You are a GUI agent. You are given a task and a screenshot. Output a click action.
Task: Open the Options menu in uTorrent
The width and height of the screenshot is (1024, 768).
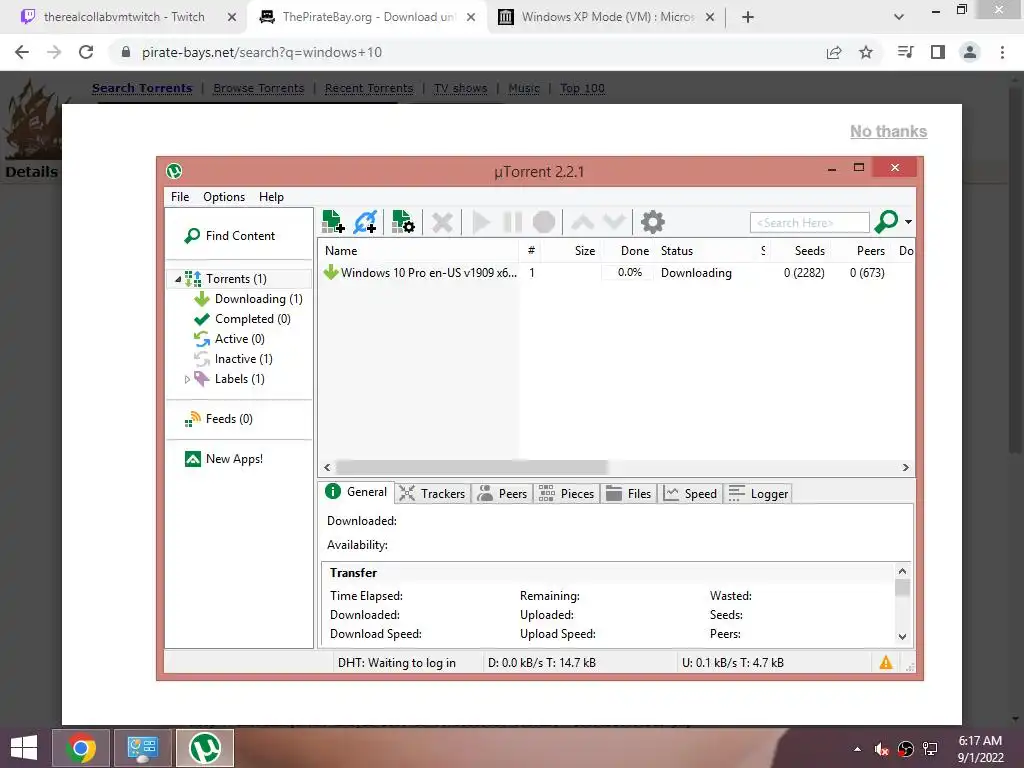tap(224, 197)
